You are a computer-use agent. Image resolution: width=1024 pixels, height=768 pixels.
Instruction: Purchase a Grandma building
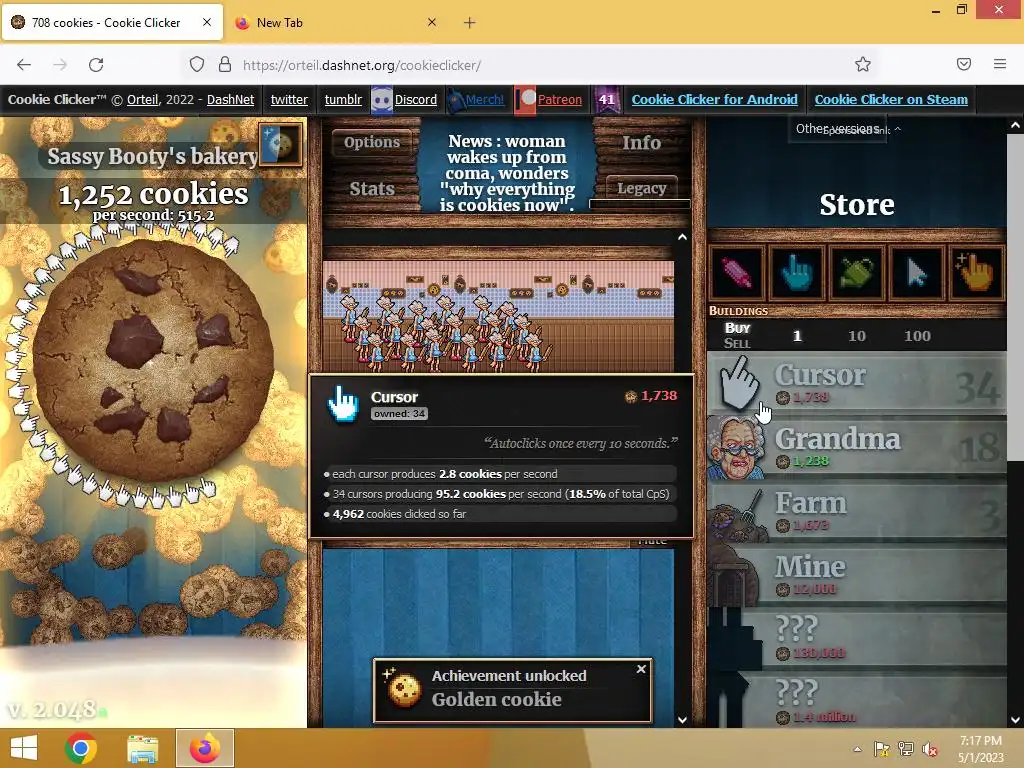coord(856,447)
